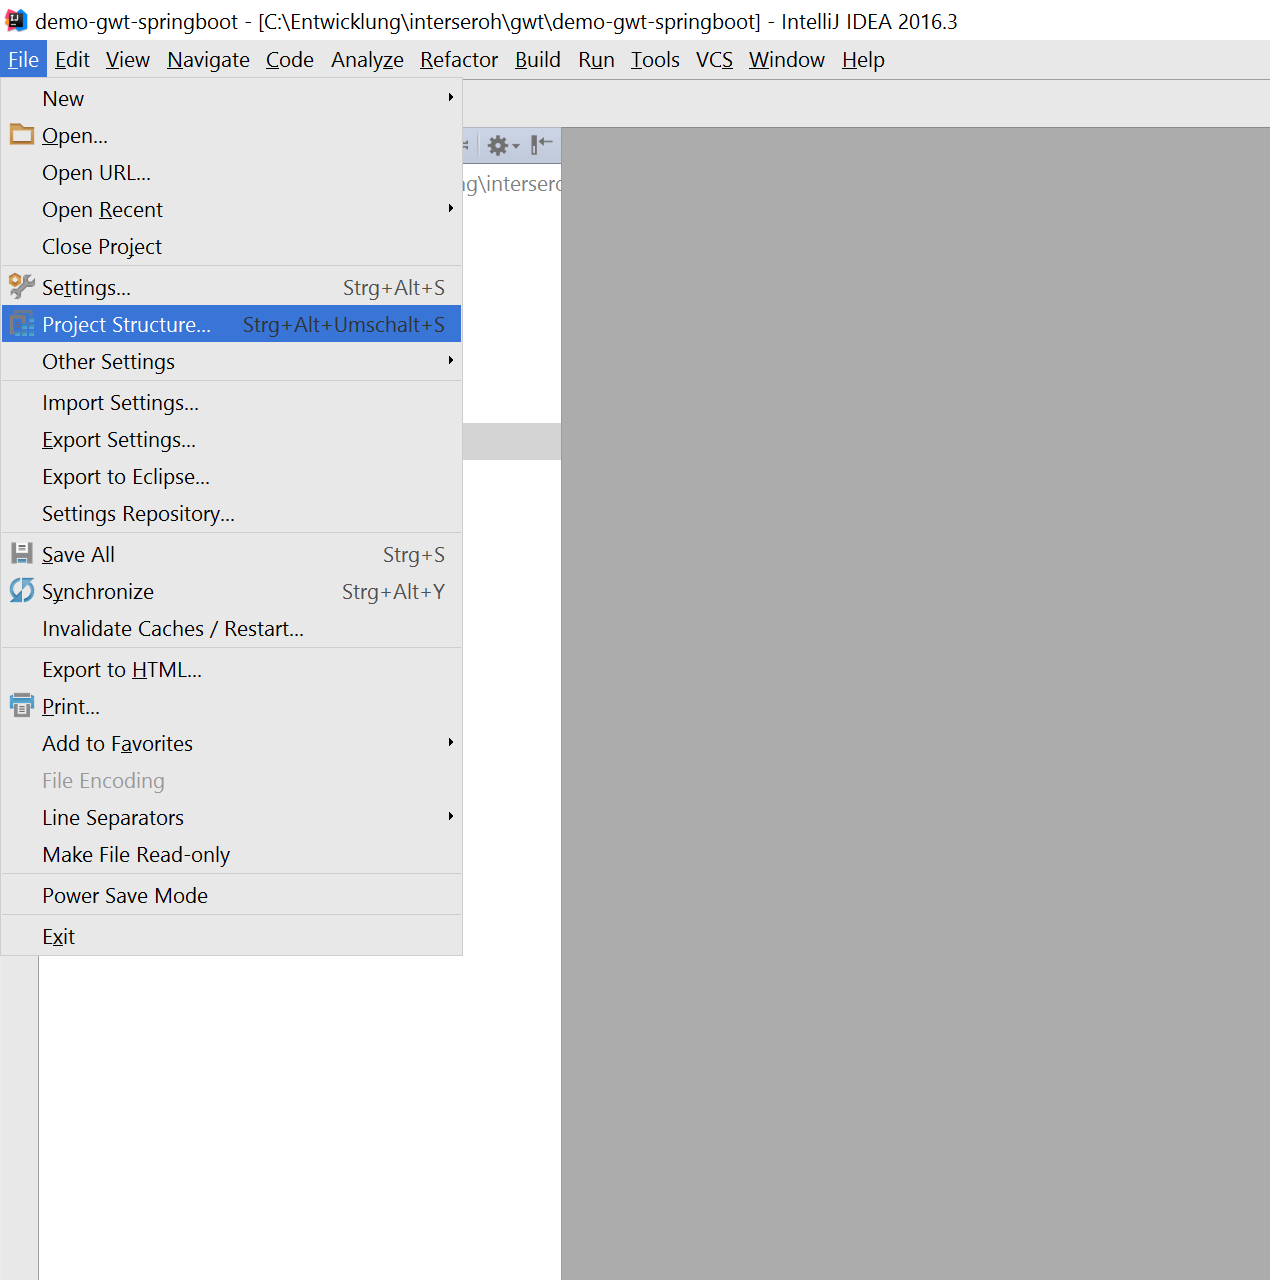Select Line Separators entry
This screenshot has width=1270, height=1280.
[x=232, y=817]
